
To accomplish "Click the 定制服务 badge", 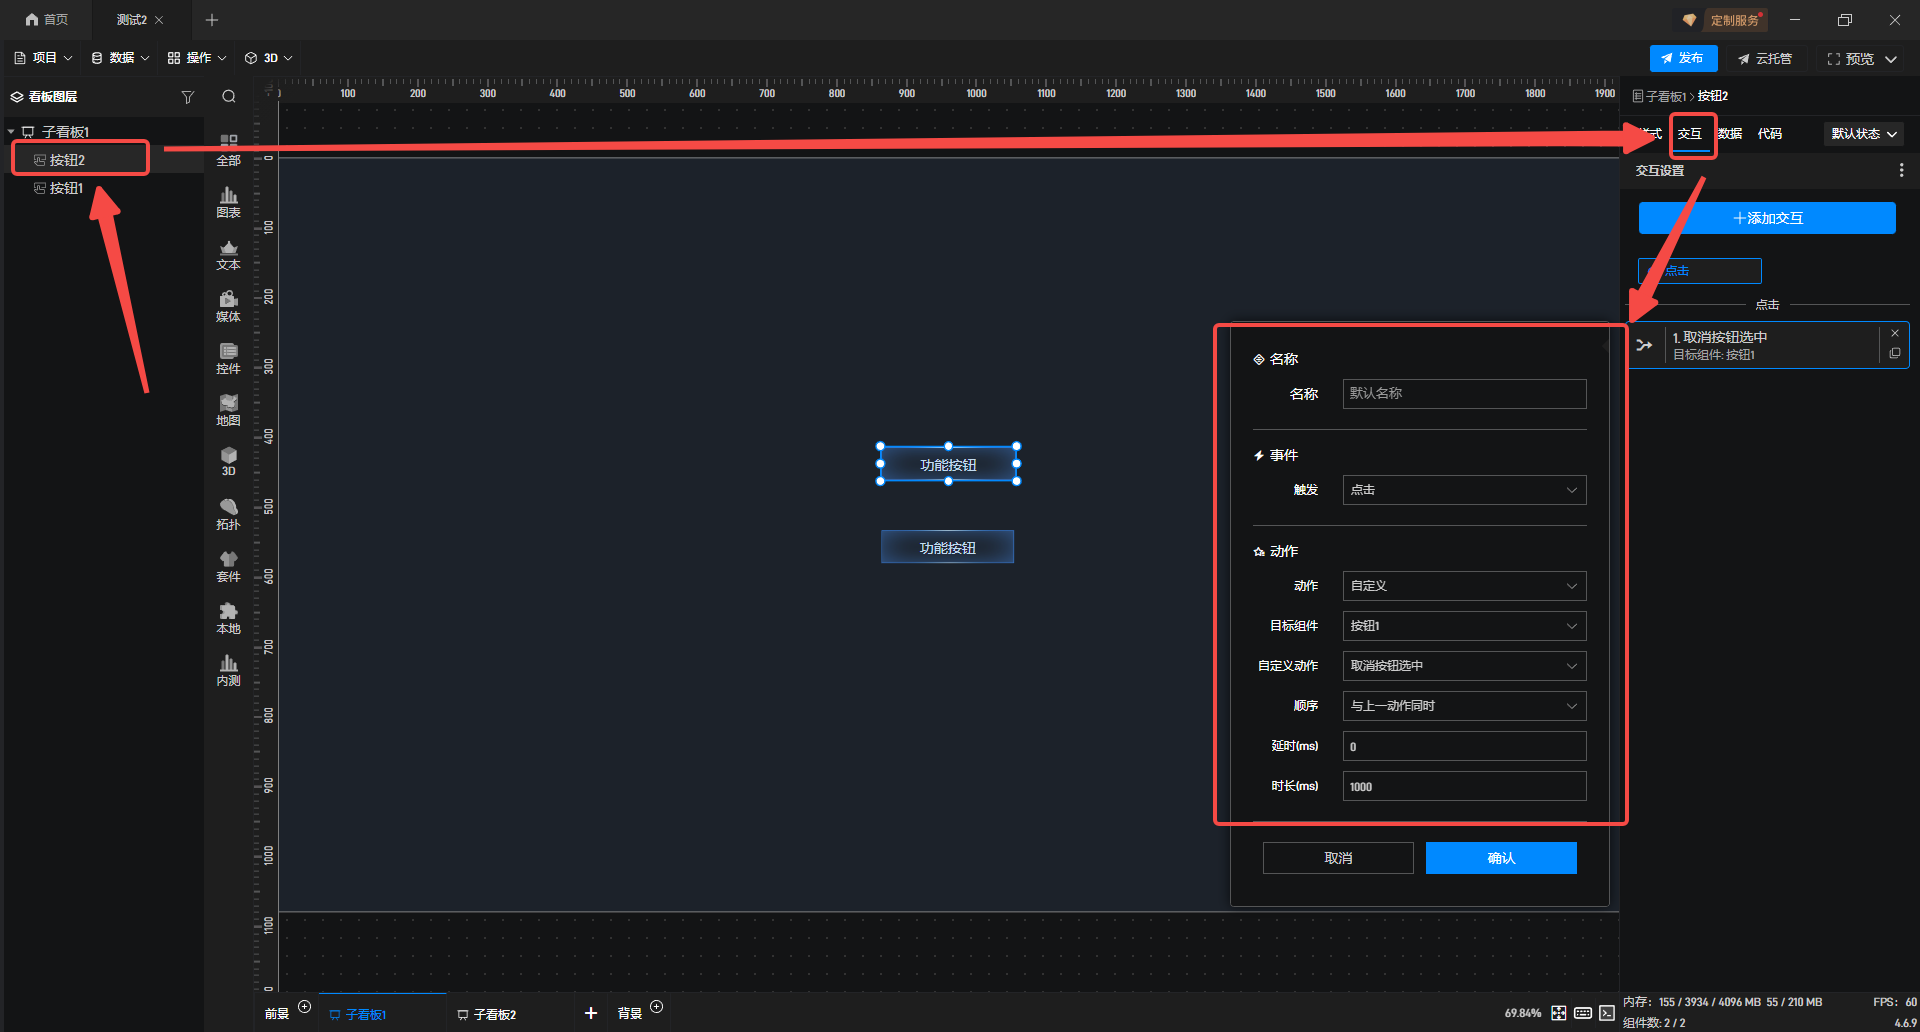I will pyautogui.click(x=1724, y=20).
